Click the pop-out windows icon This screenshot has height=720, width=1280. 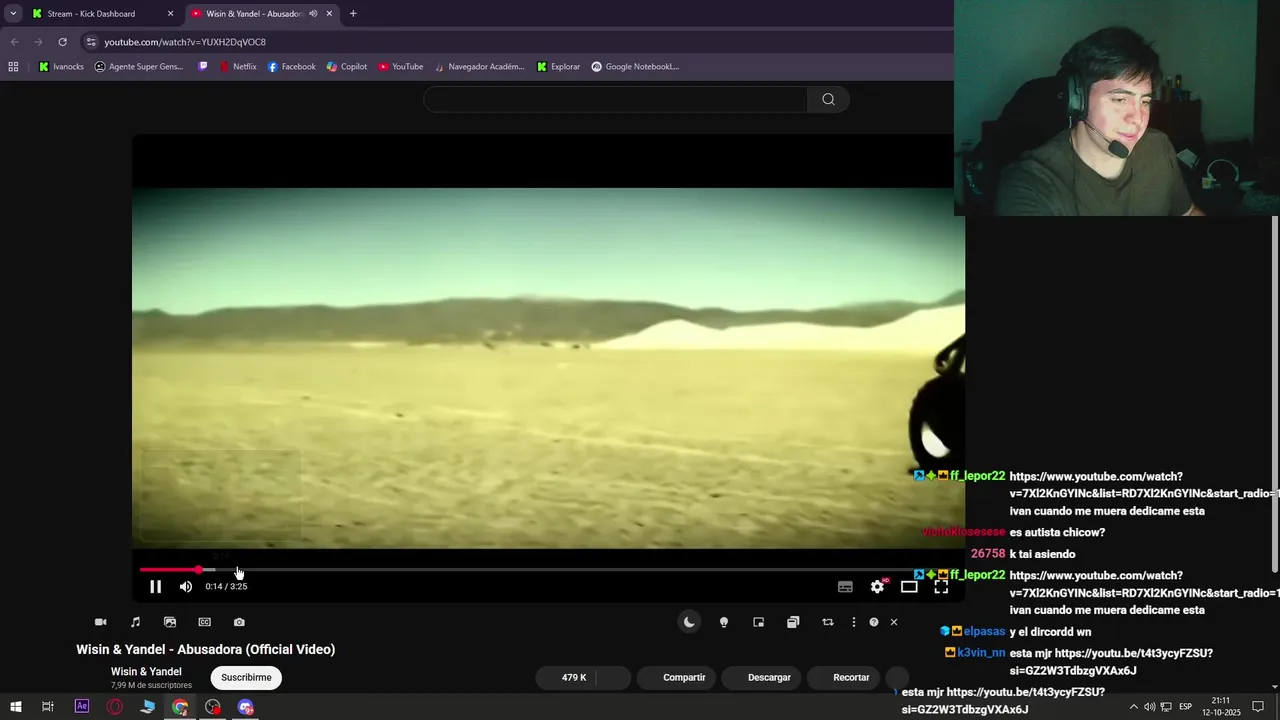click(x=793, y=622)
